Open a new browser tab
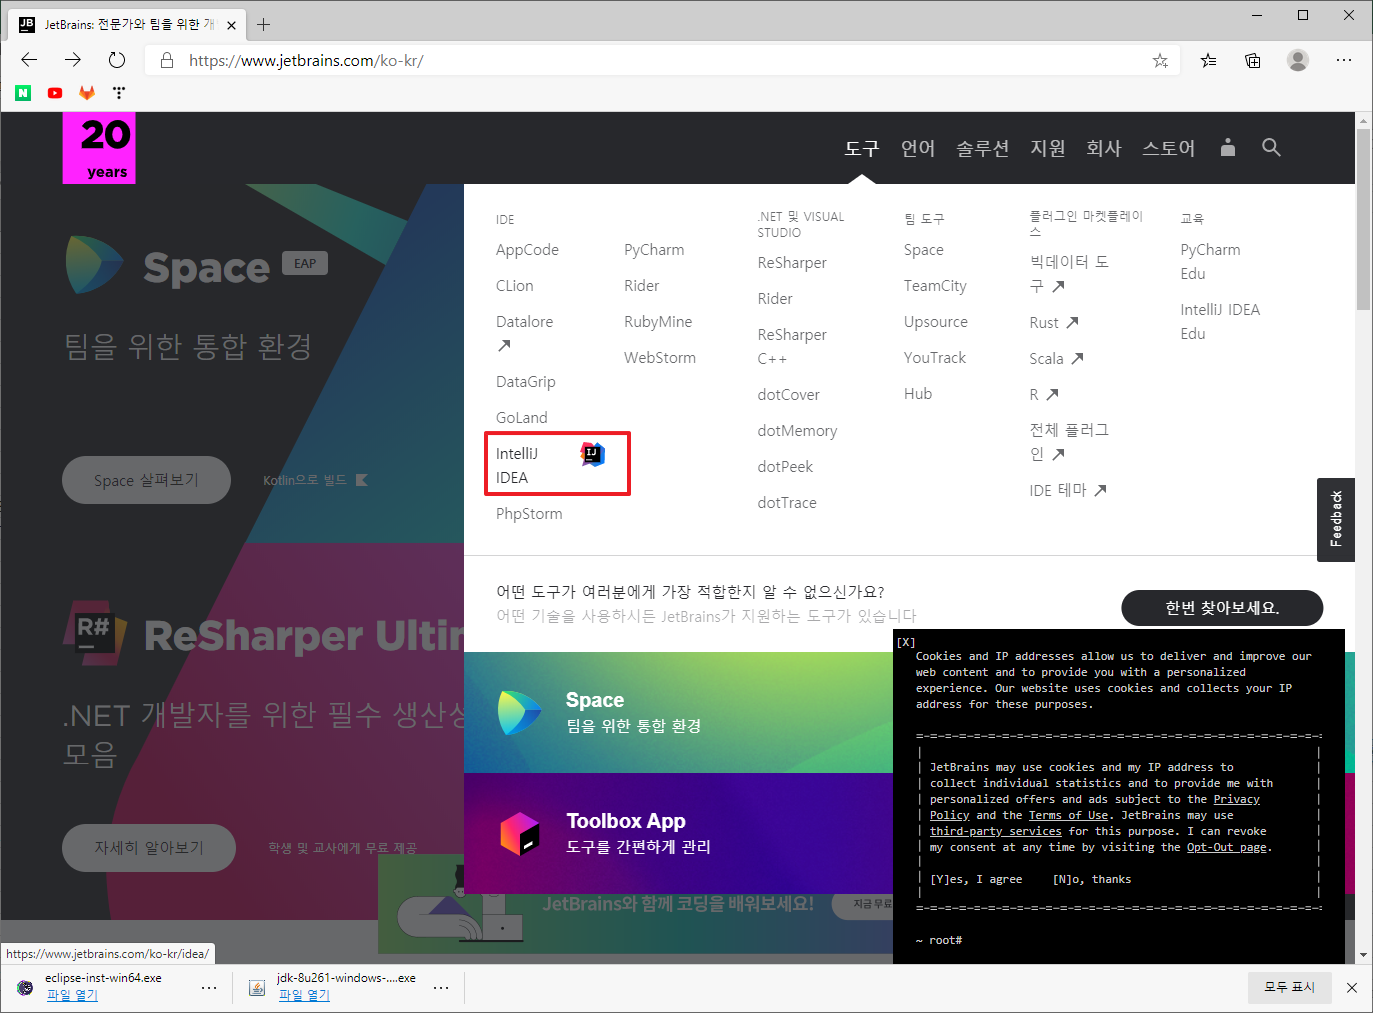 coord(264,24)
